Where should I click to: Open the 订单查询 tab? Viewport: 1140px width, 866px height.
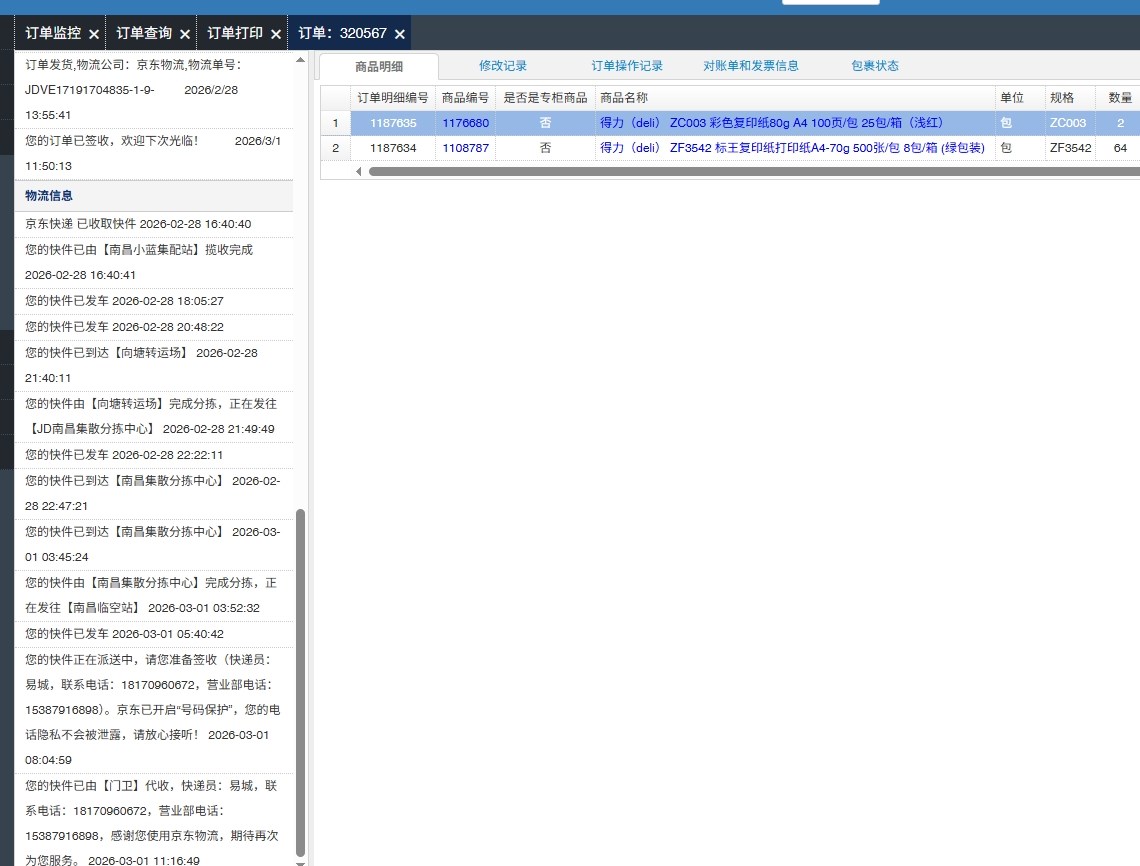[144, 33]
